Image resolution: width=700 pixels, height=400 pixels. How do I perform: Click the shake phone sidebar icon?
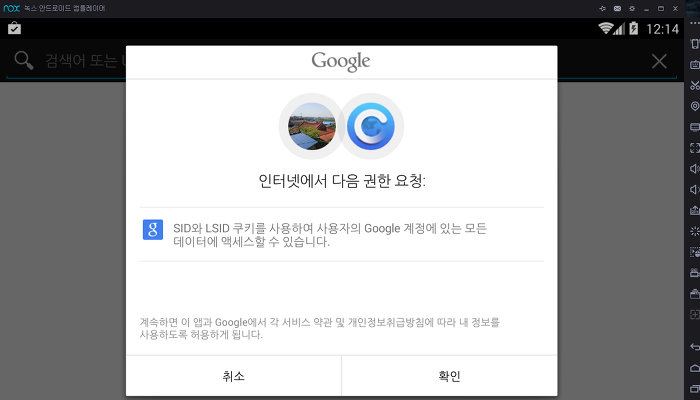click(695, 44)
